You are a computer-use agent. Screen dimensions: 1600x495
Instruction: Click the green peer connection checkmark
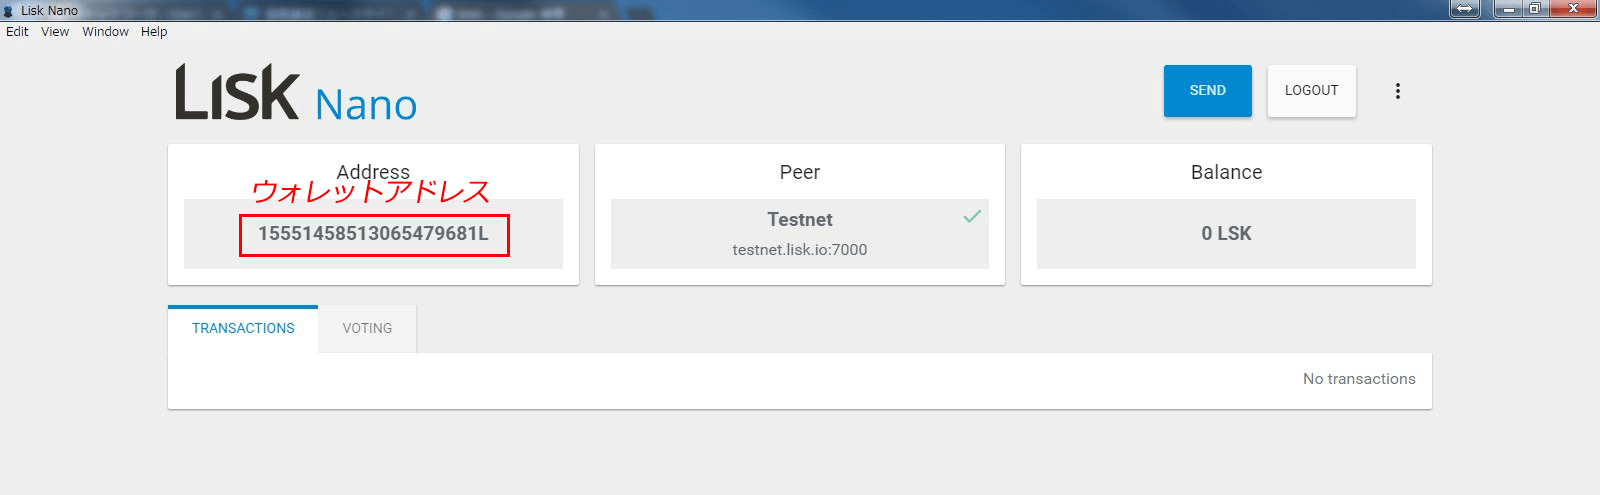click(x=972, y=216)
